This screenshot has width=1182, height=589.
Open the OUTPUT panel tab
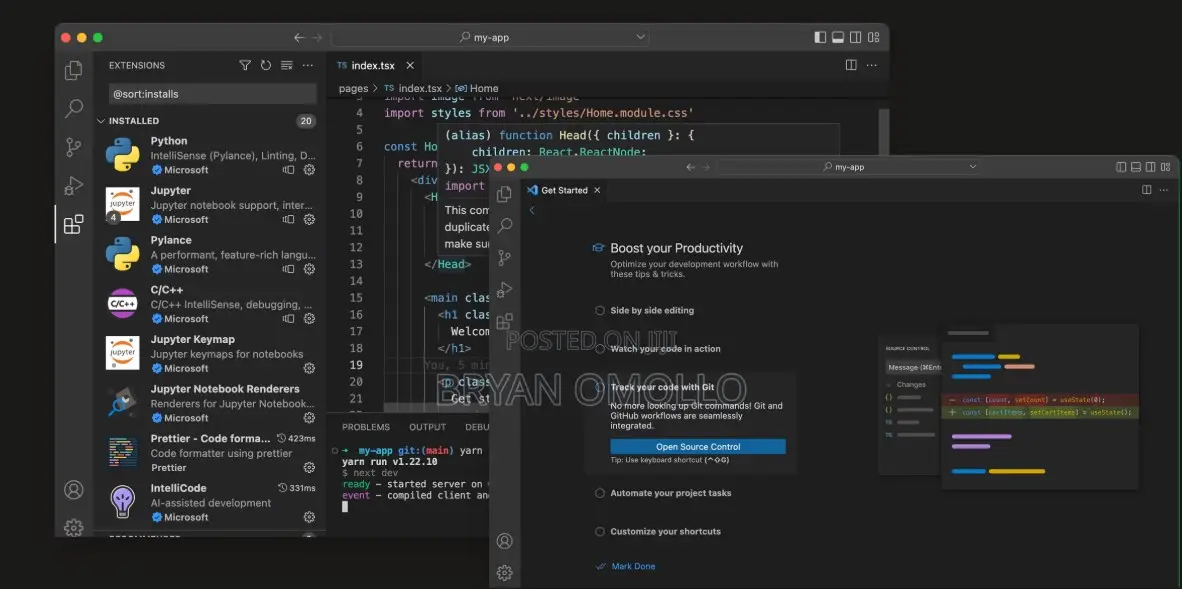pyautogui.click(x=427, y=427)
